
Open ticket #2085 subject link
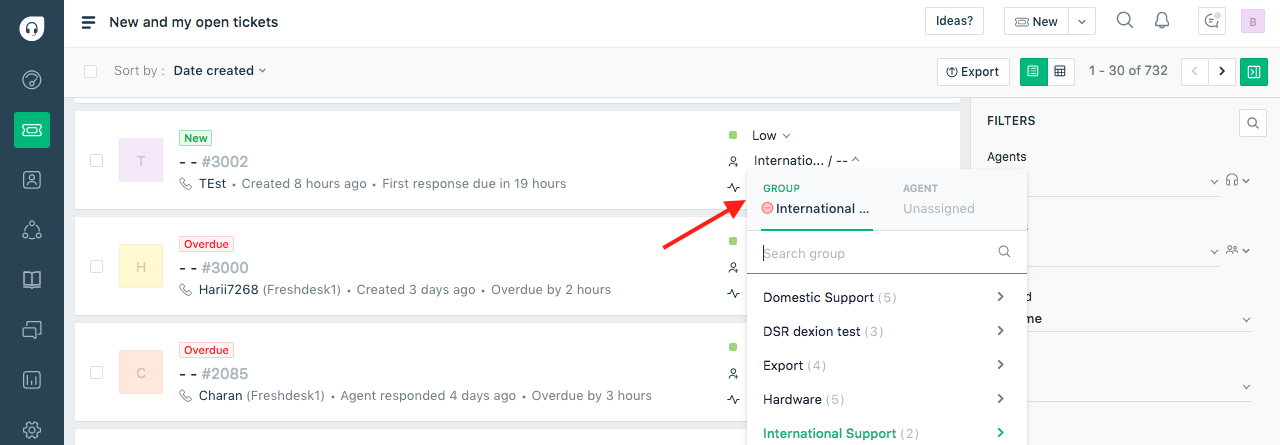point(213,373)
